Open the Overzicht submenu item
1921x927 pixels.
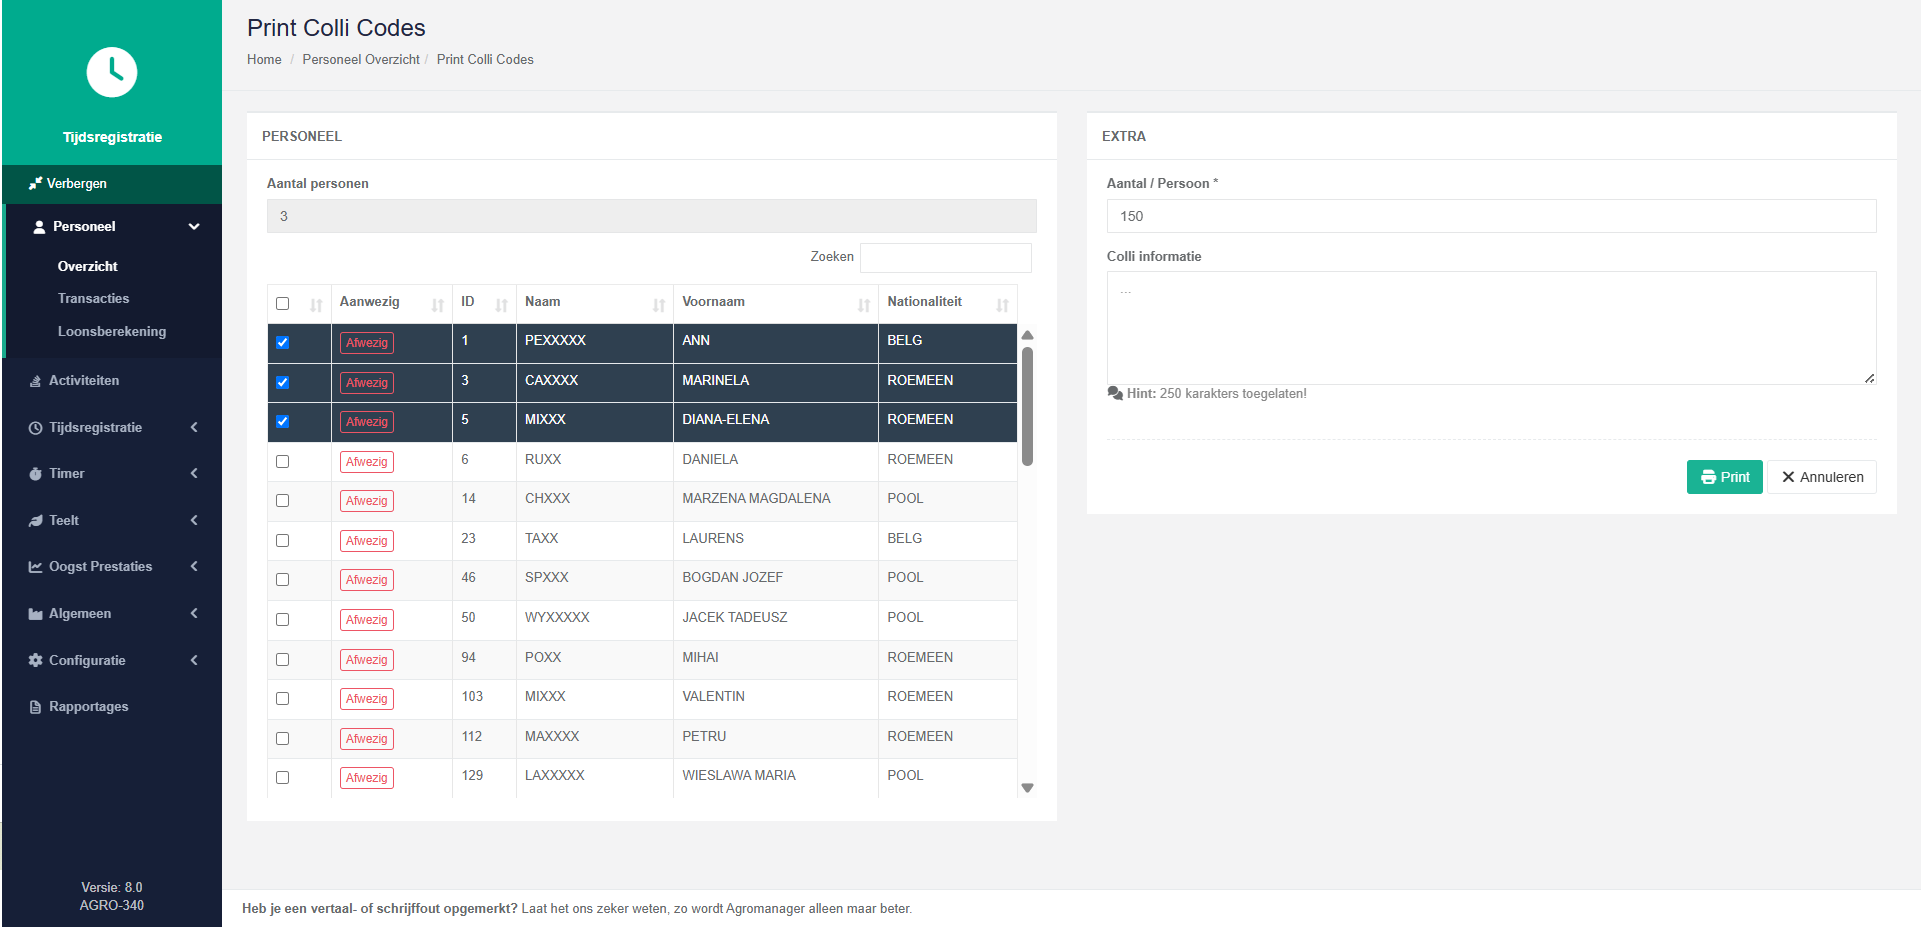click(x=88, y=267)
